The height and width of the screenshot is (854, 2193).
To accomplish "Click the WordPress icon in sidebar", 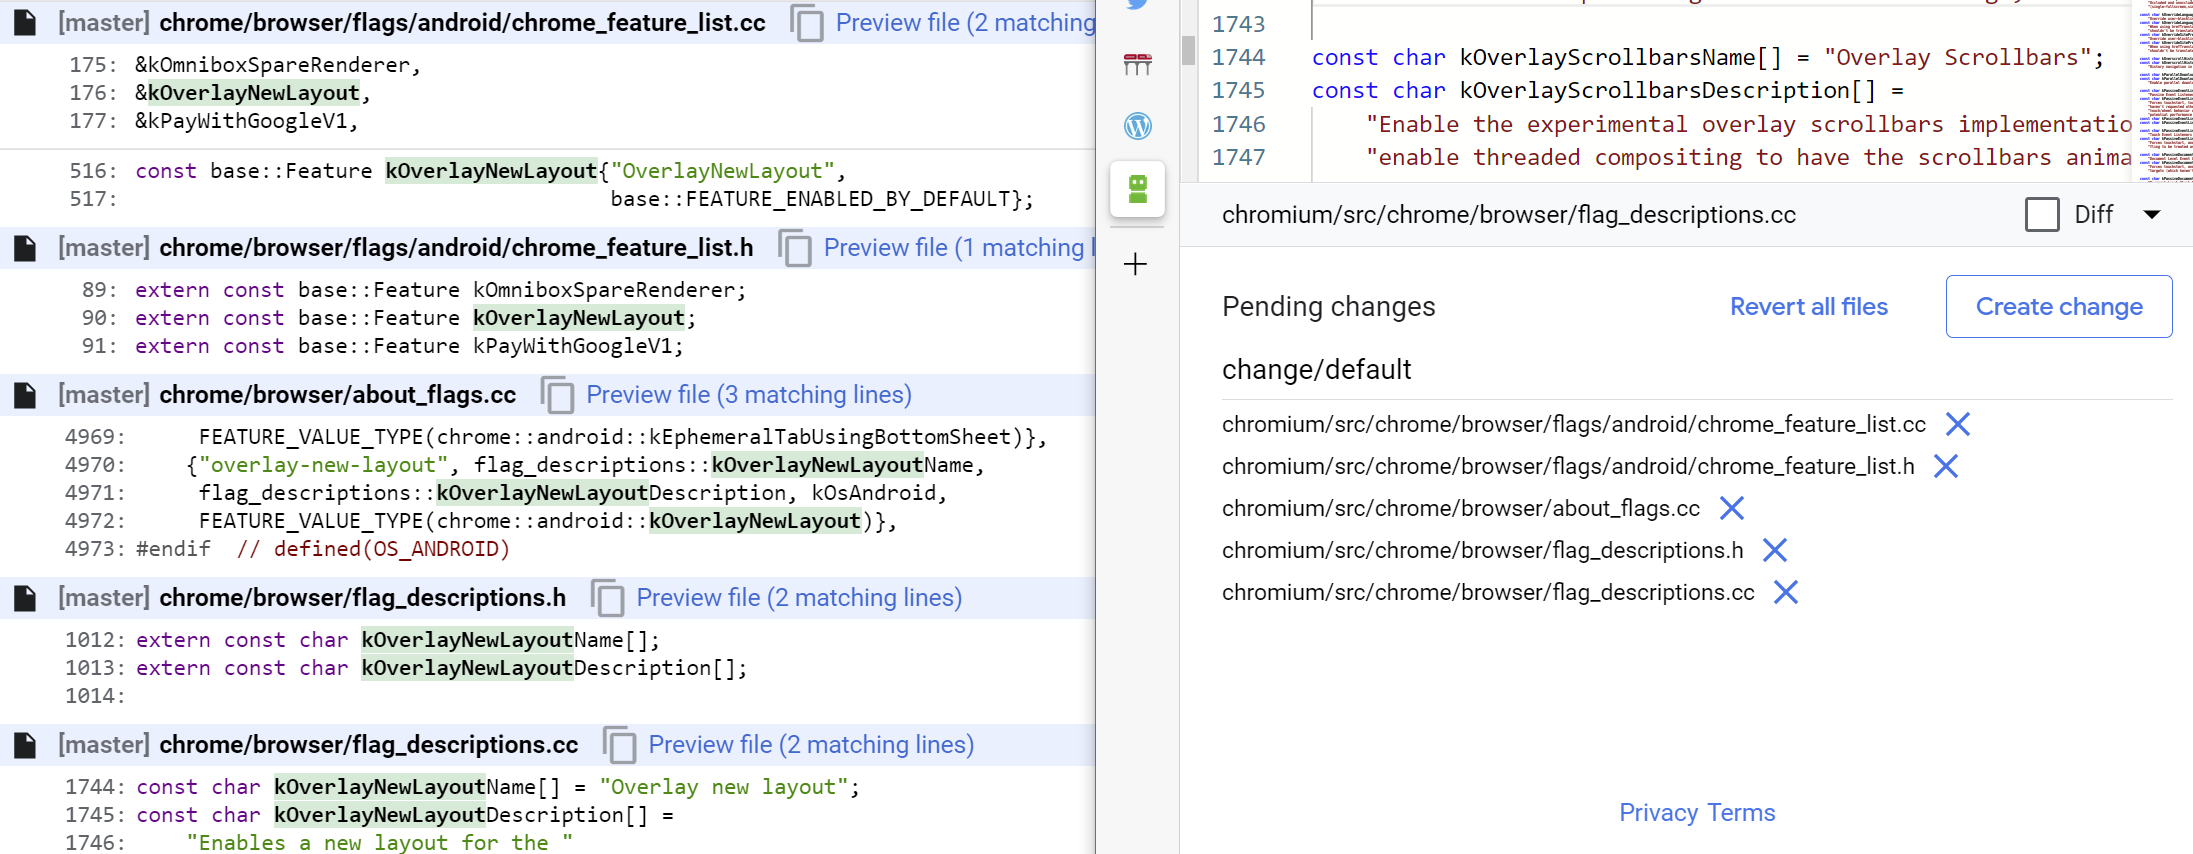I will [x=1137, y=126].
